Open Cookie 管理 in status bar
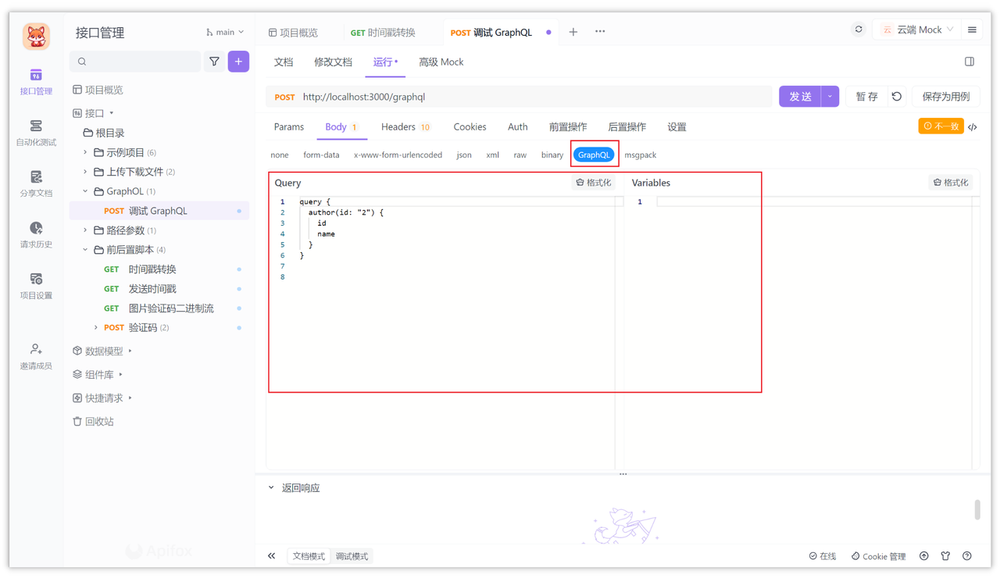 [x=878, y=556]
